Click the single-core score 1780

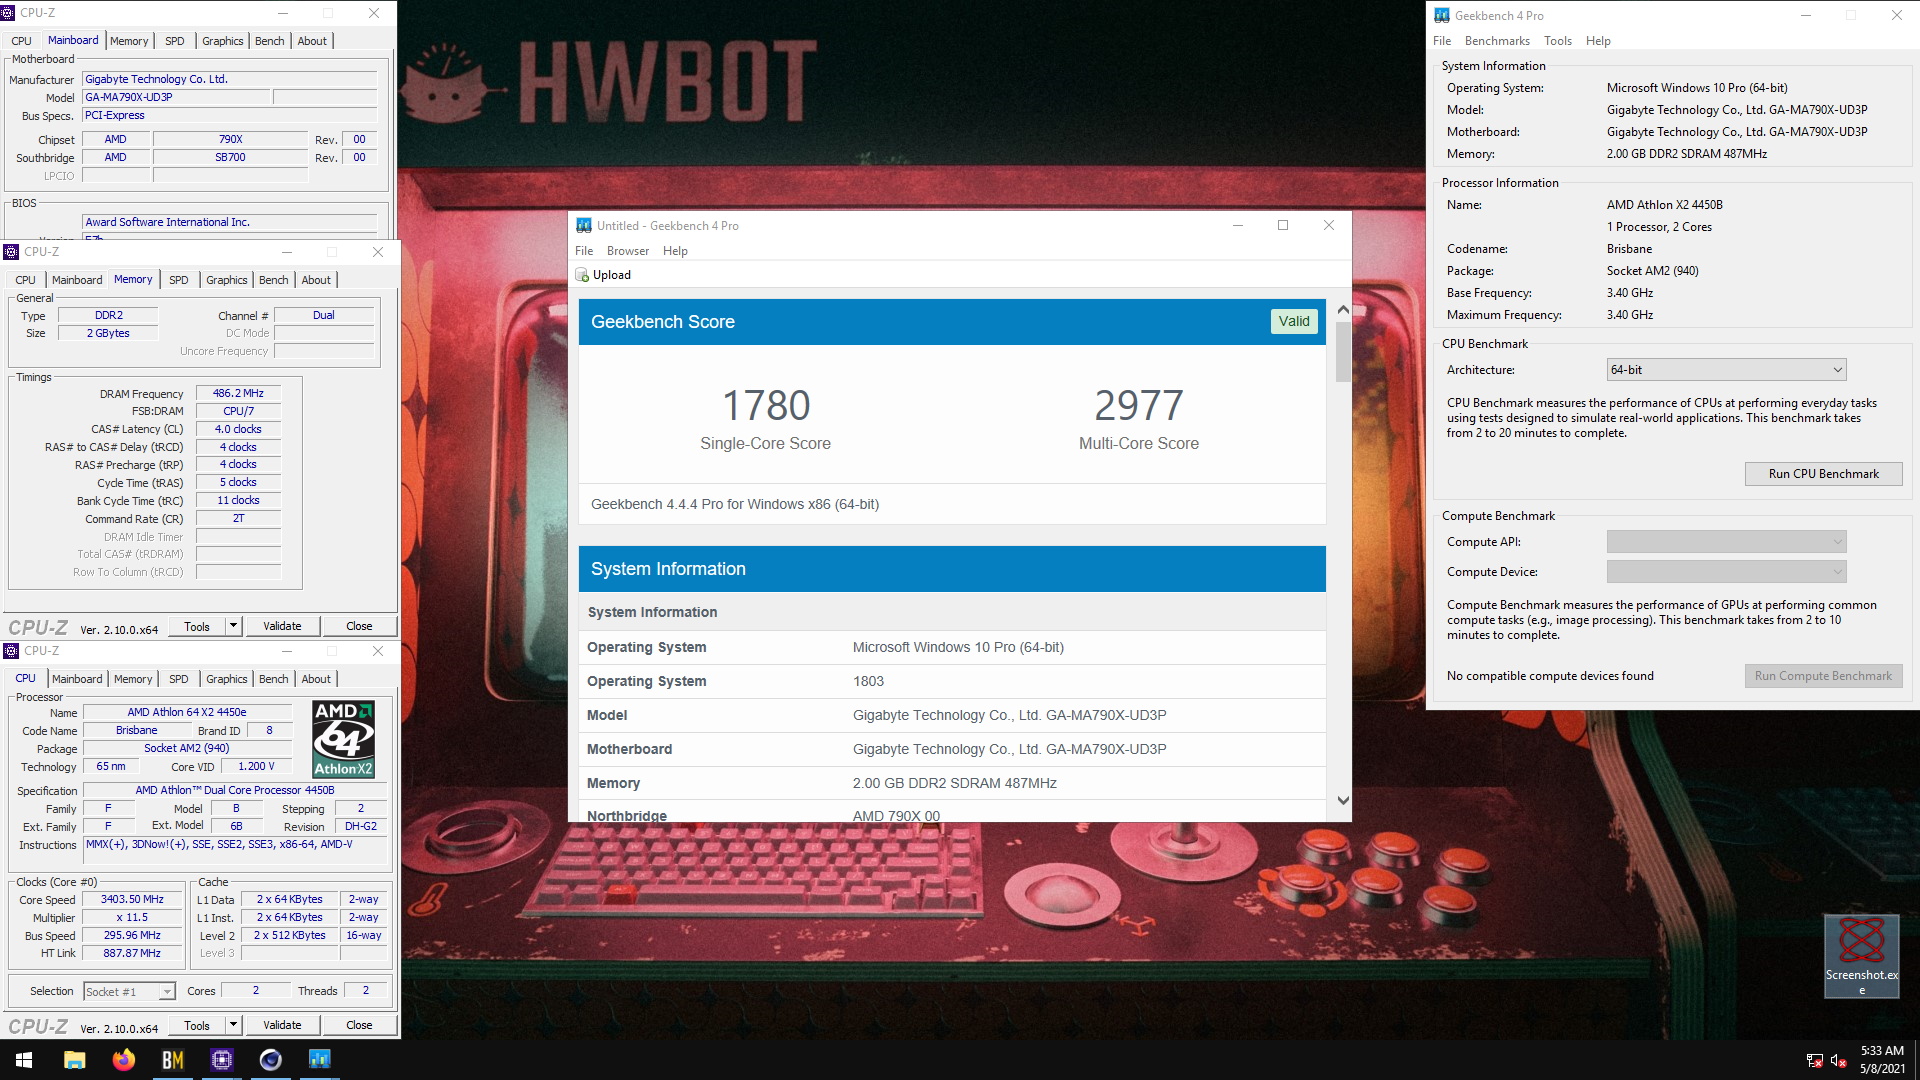pos(766,406)
